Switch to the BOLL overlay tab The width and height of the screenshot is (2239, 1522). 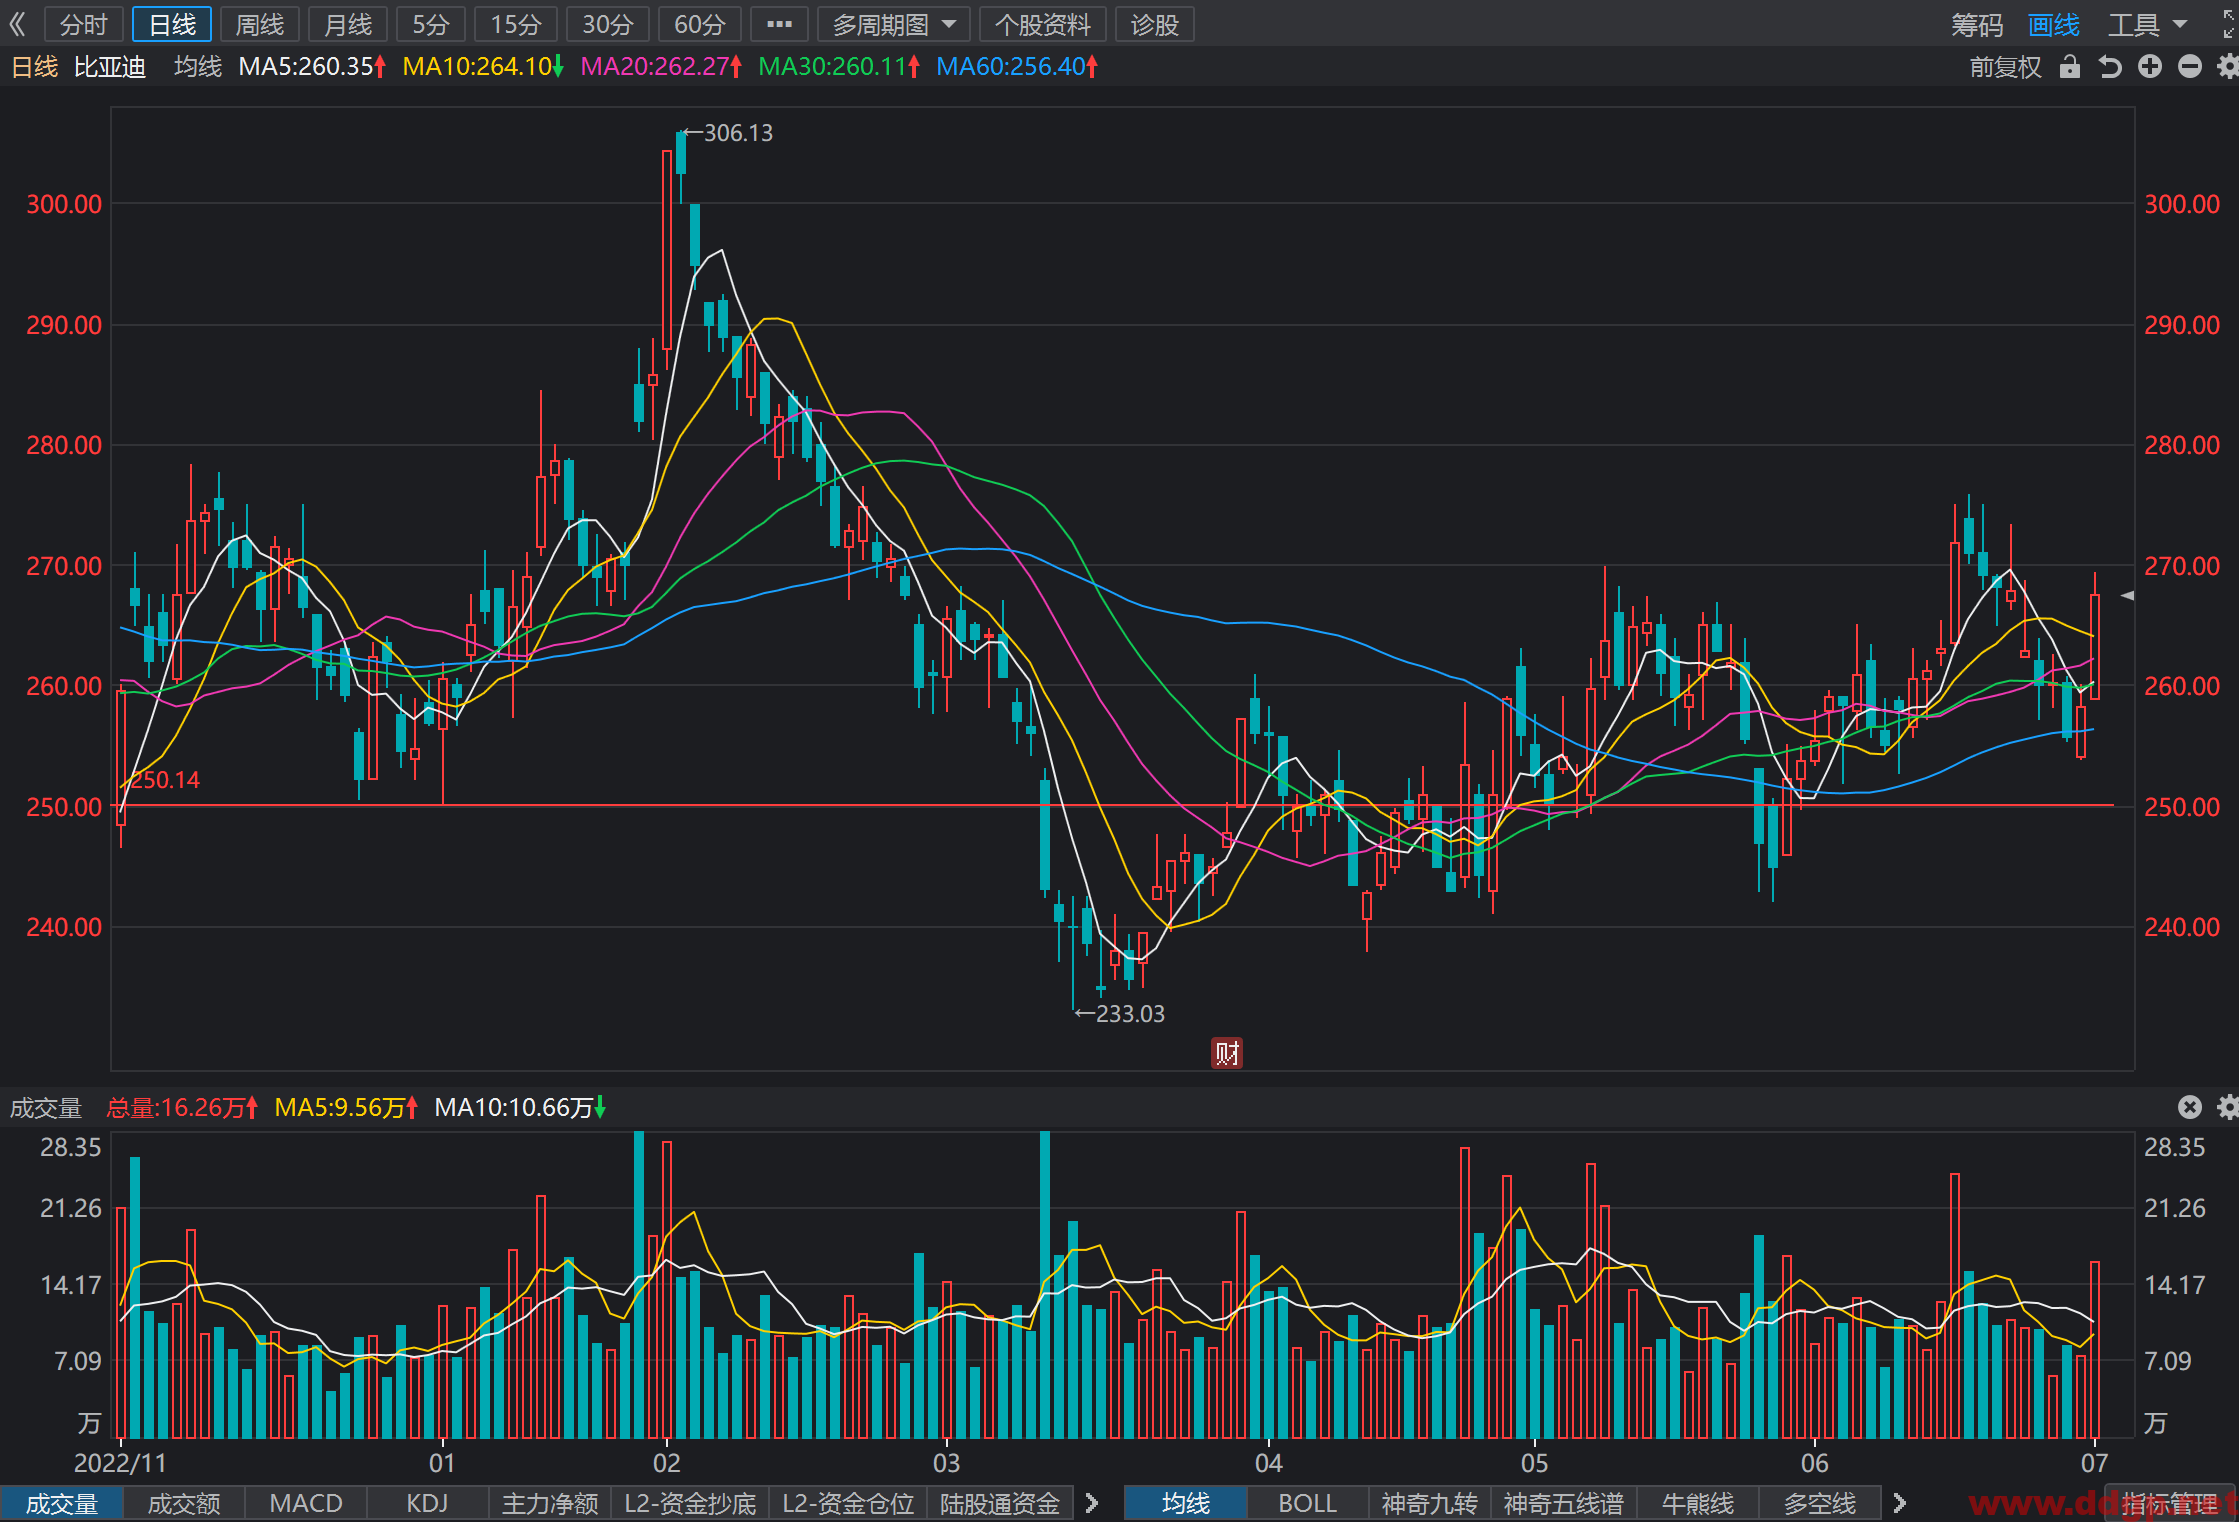[1307, 1503]
